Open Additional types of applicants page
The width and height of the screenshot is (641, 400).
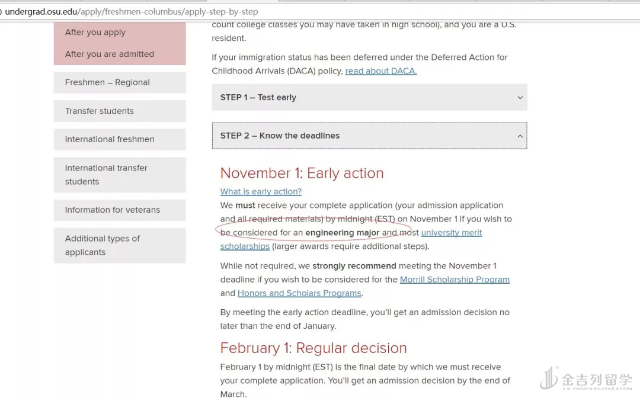click(103, 245)
